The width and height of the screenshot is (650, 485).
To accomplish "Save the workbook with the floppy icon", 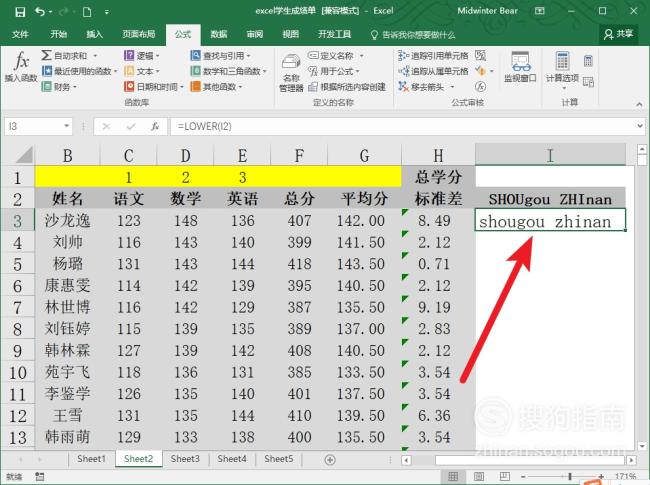I will click(x=20, y=12).
